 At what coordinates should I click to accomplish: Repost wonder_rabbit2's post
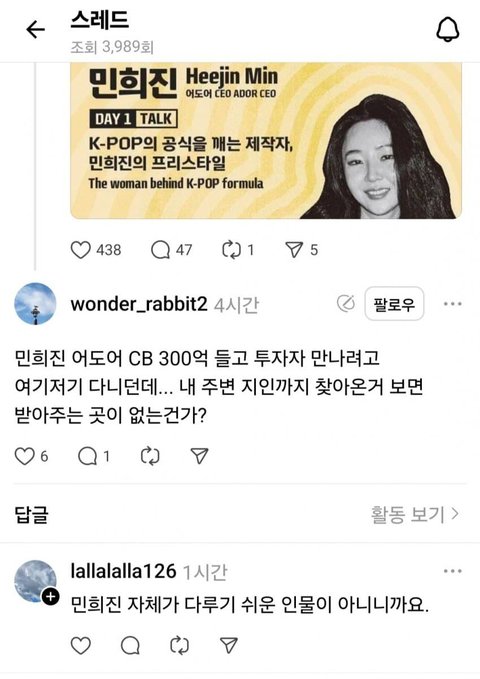click(x=150, y=456)
